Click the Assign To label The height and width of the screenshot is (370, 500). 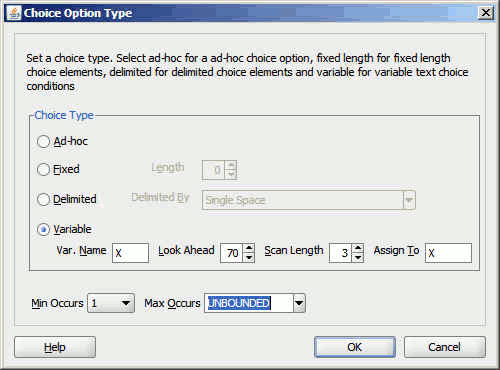[x=397, y=250]
